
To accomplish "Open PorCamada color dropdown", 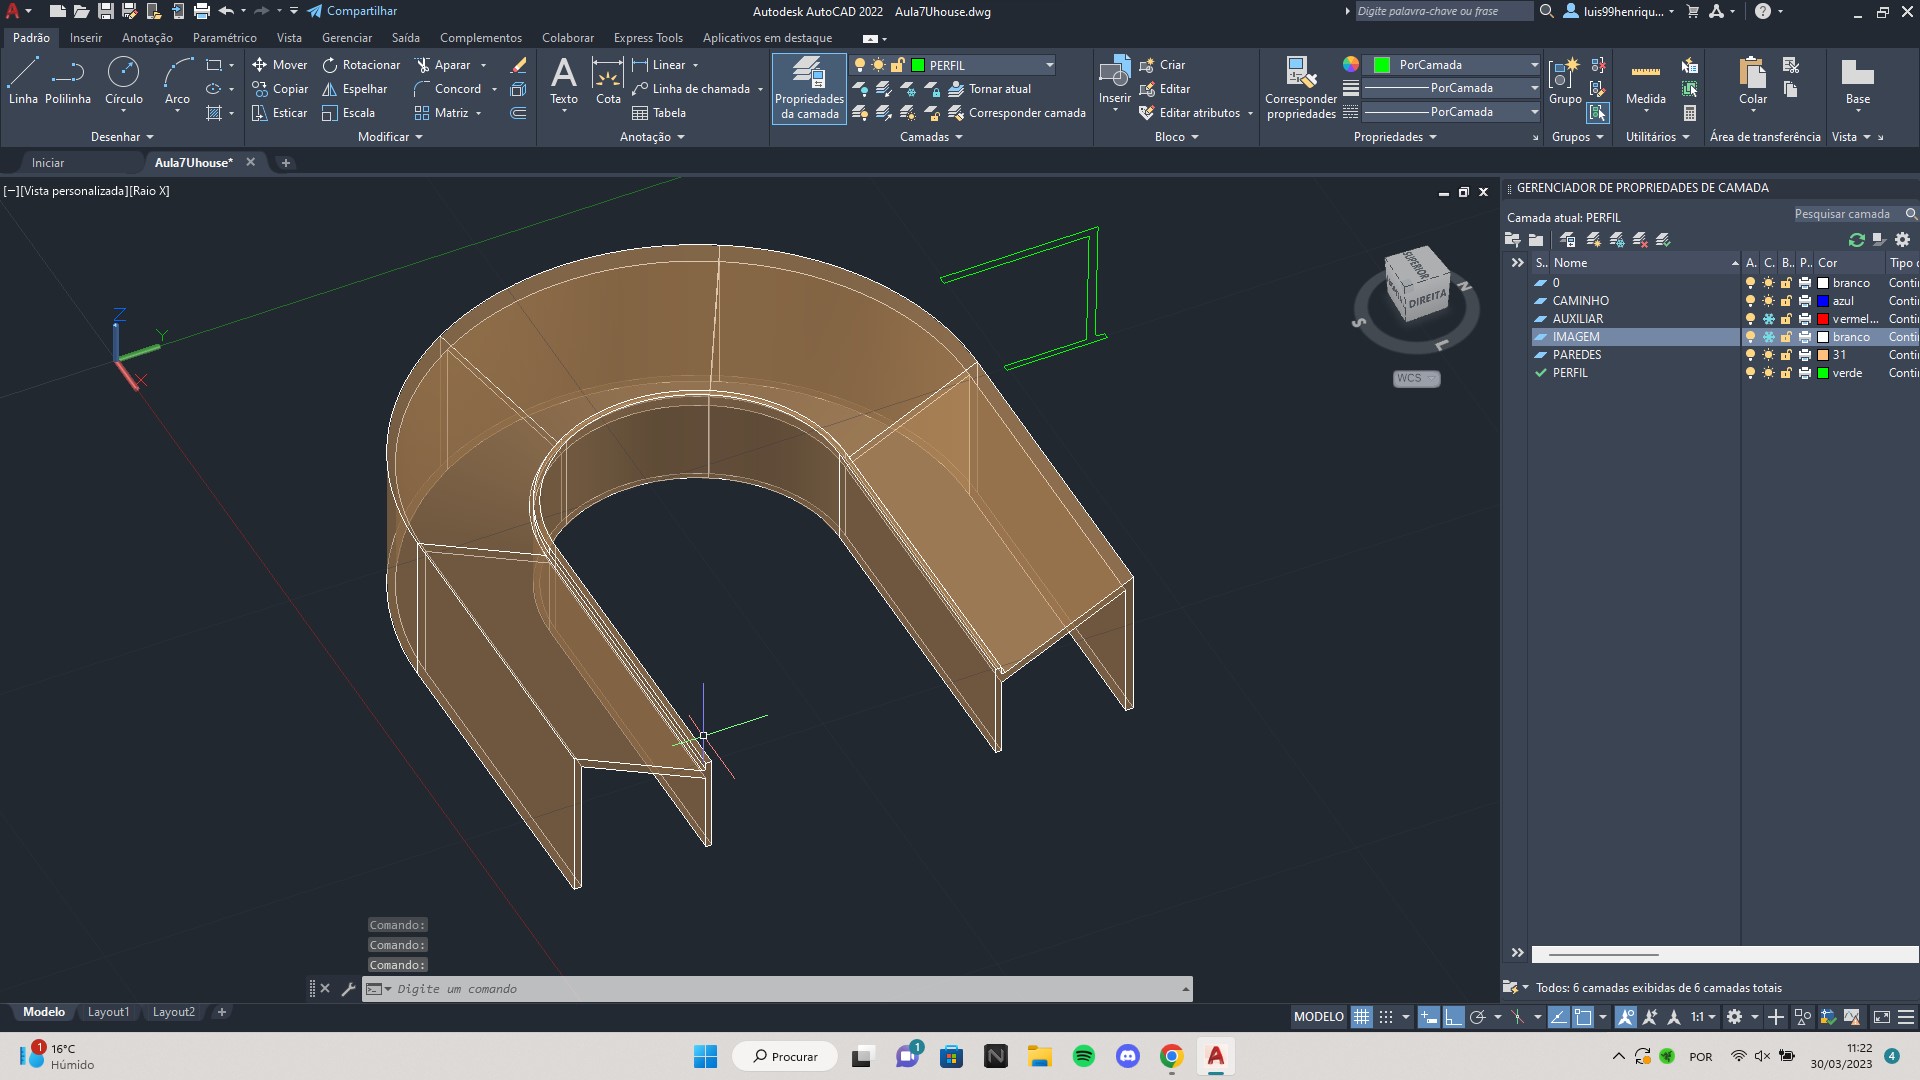I will (1534, 65).
